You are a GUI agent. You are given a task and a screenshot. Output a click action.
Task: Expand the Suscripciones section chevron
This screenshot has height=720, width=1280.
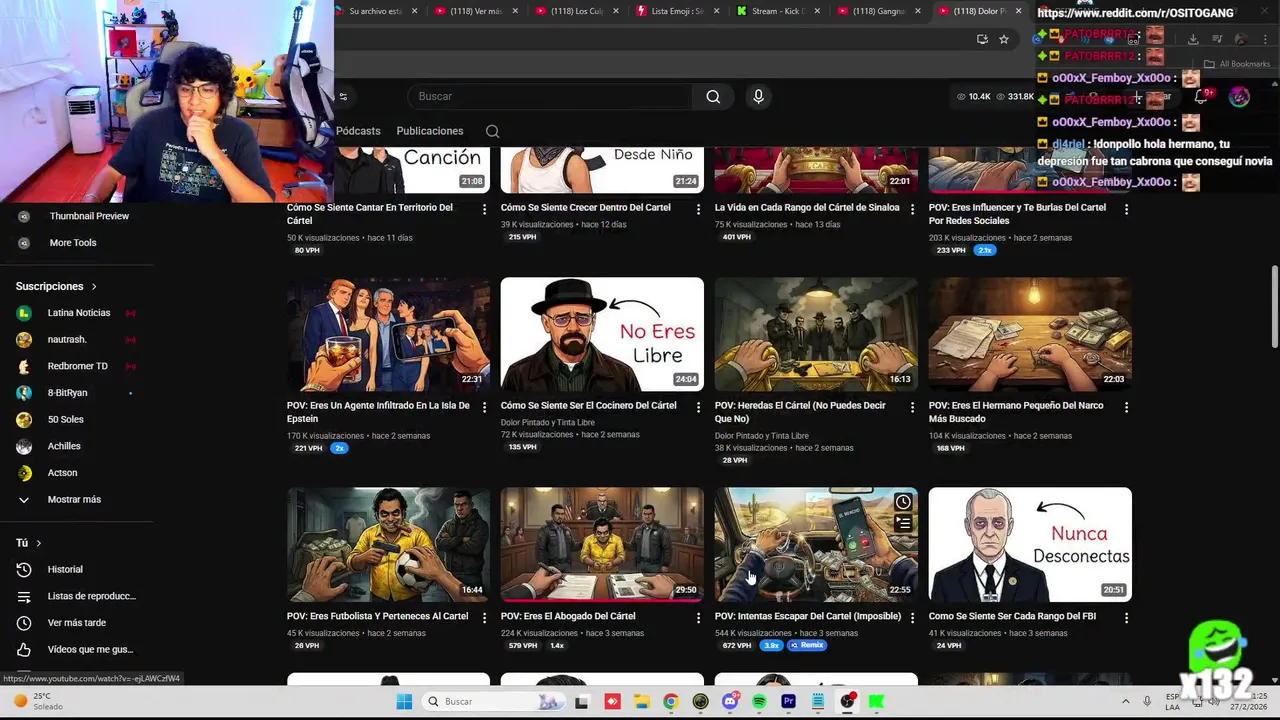coord(94,287)
